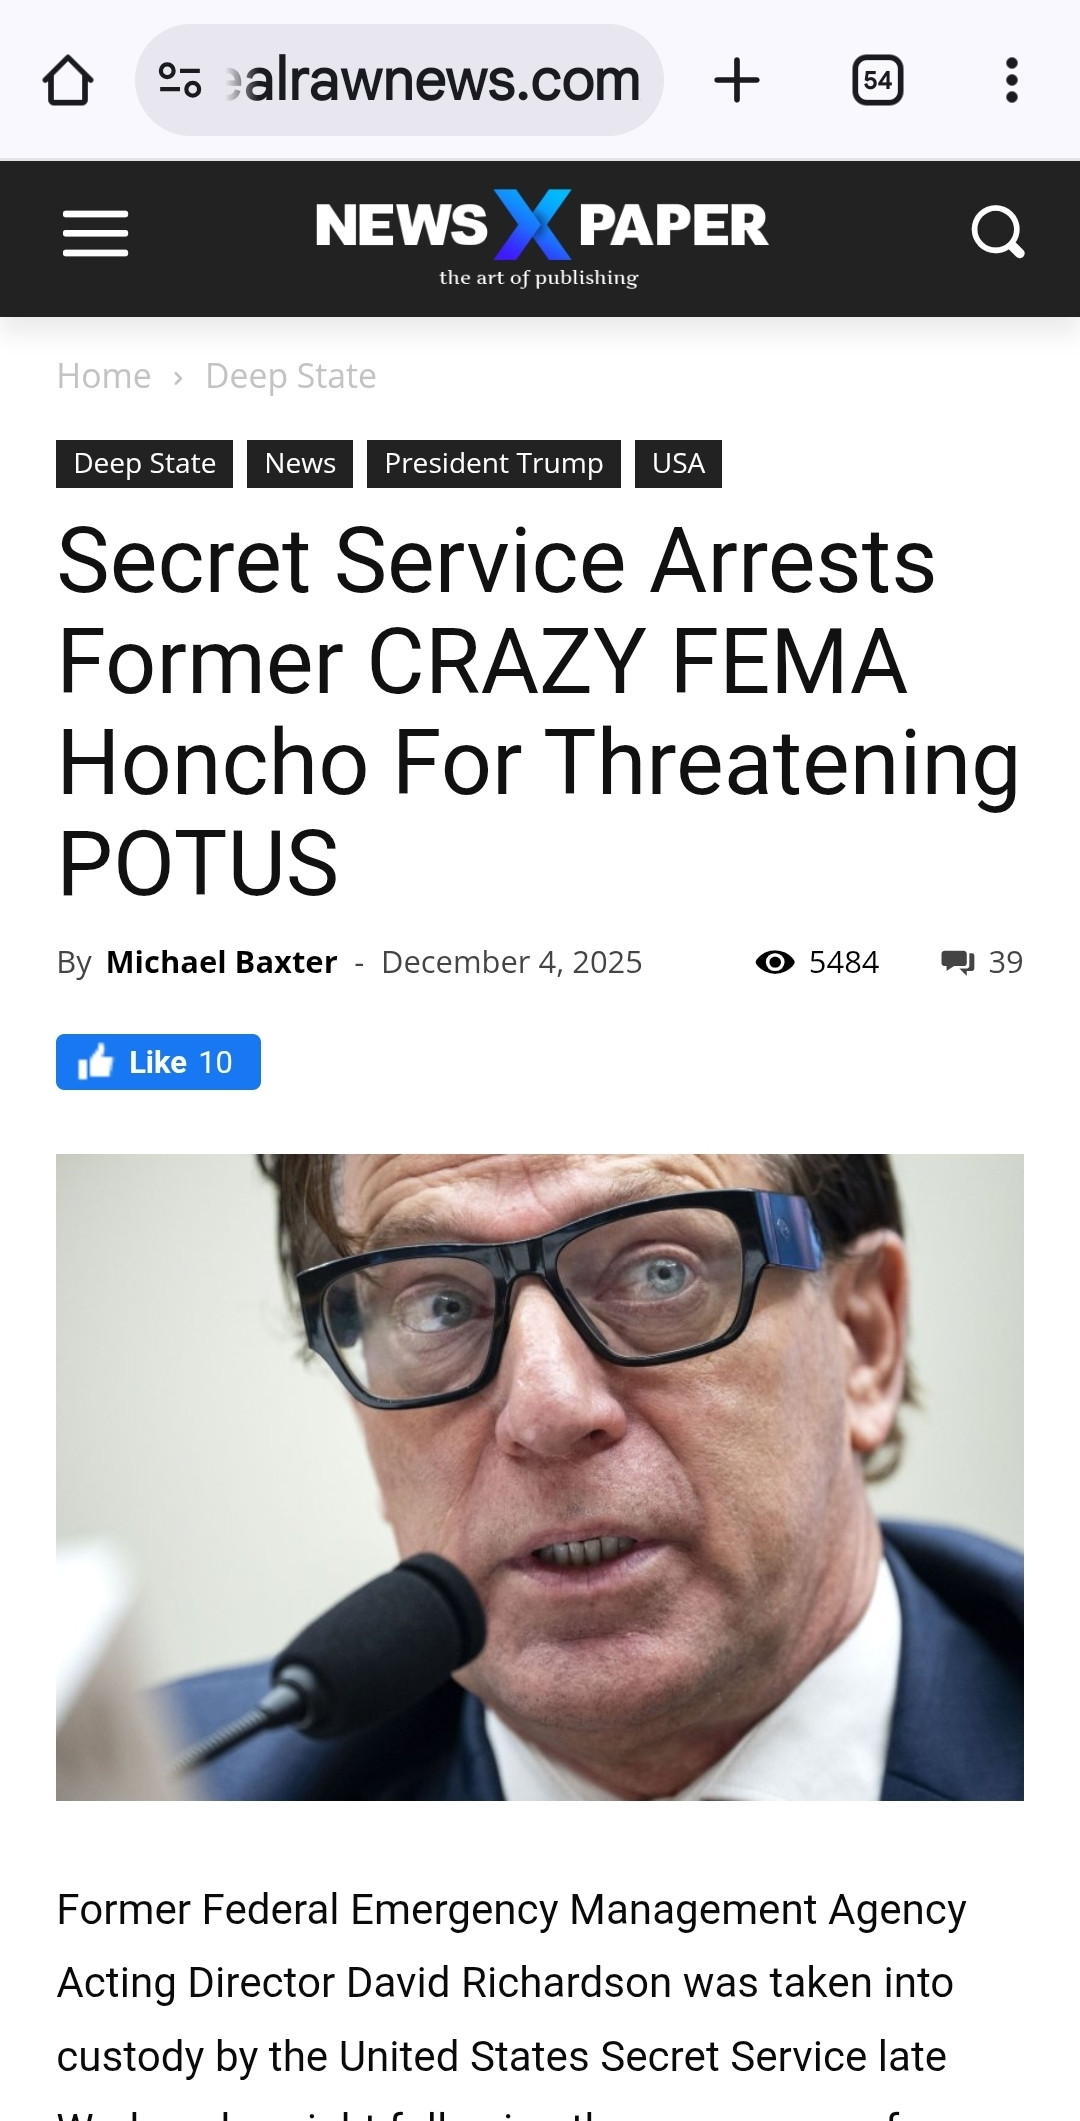Open the article featured photo
This screenshot has width=1080, height=2121.
(x=540, y=1477)
